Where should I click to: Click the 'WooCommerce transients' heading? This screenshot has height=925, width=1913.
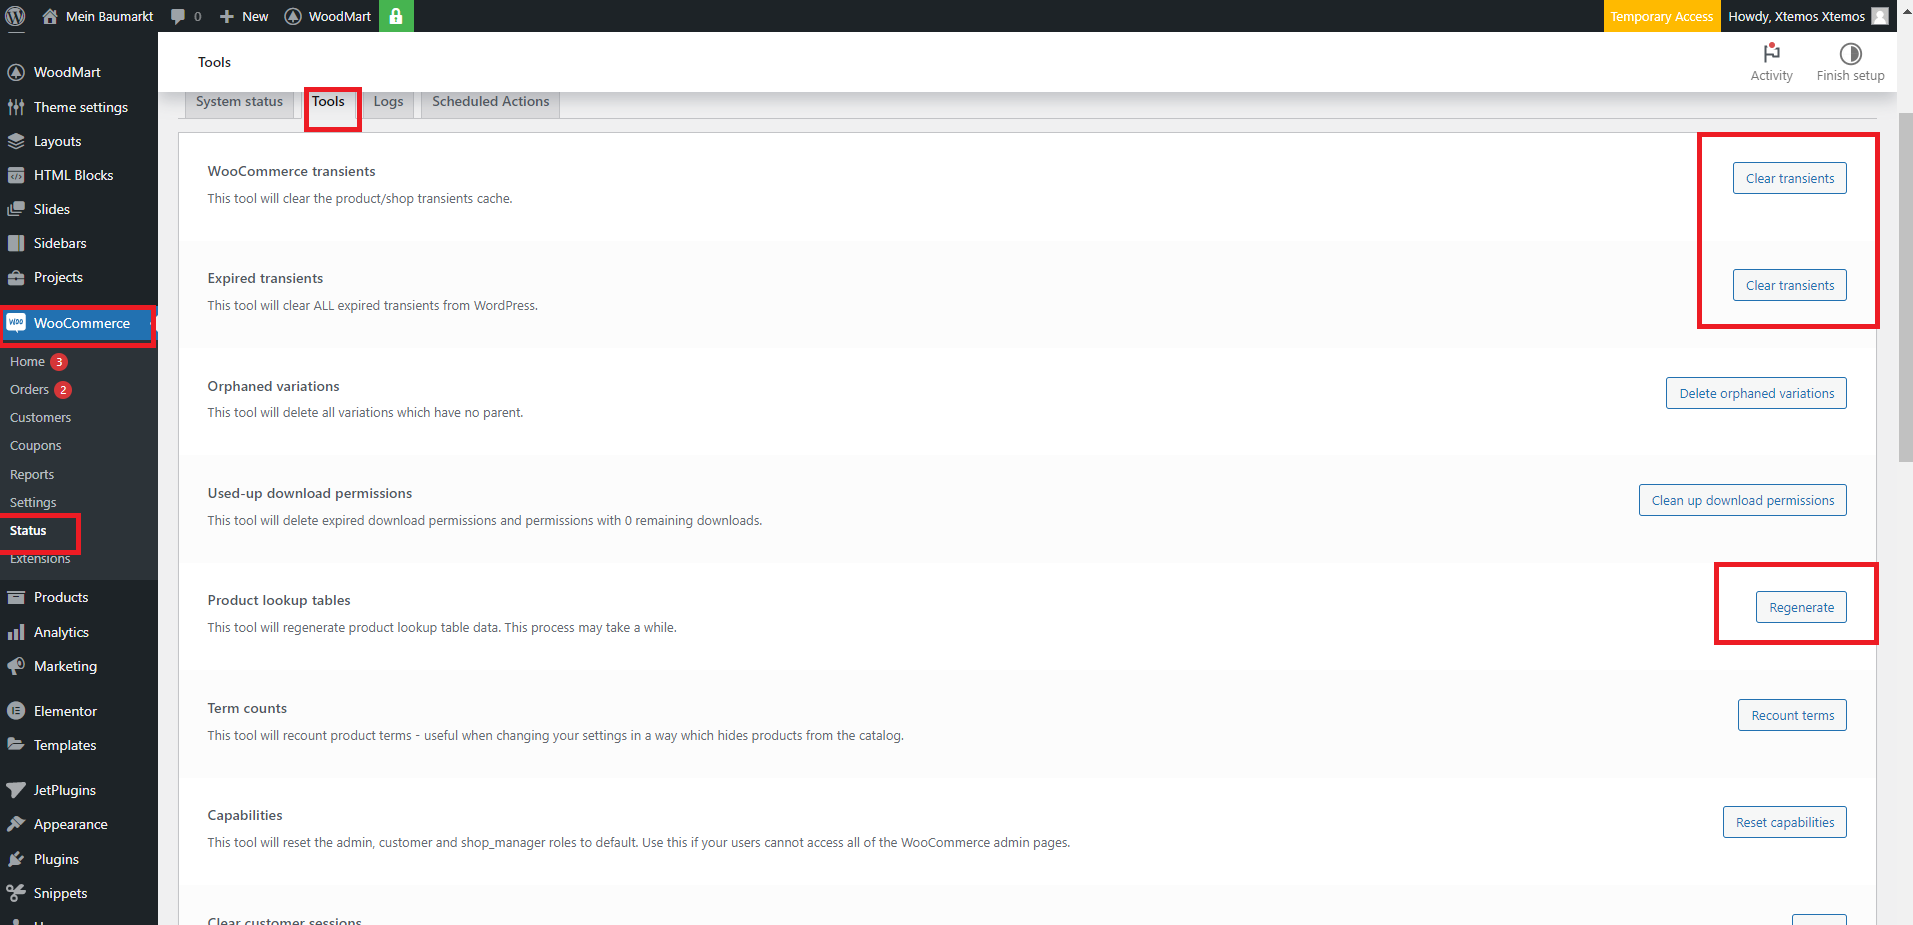pos(292,171)
